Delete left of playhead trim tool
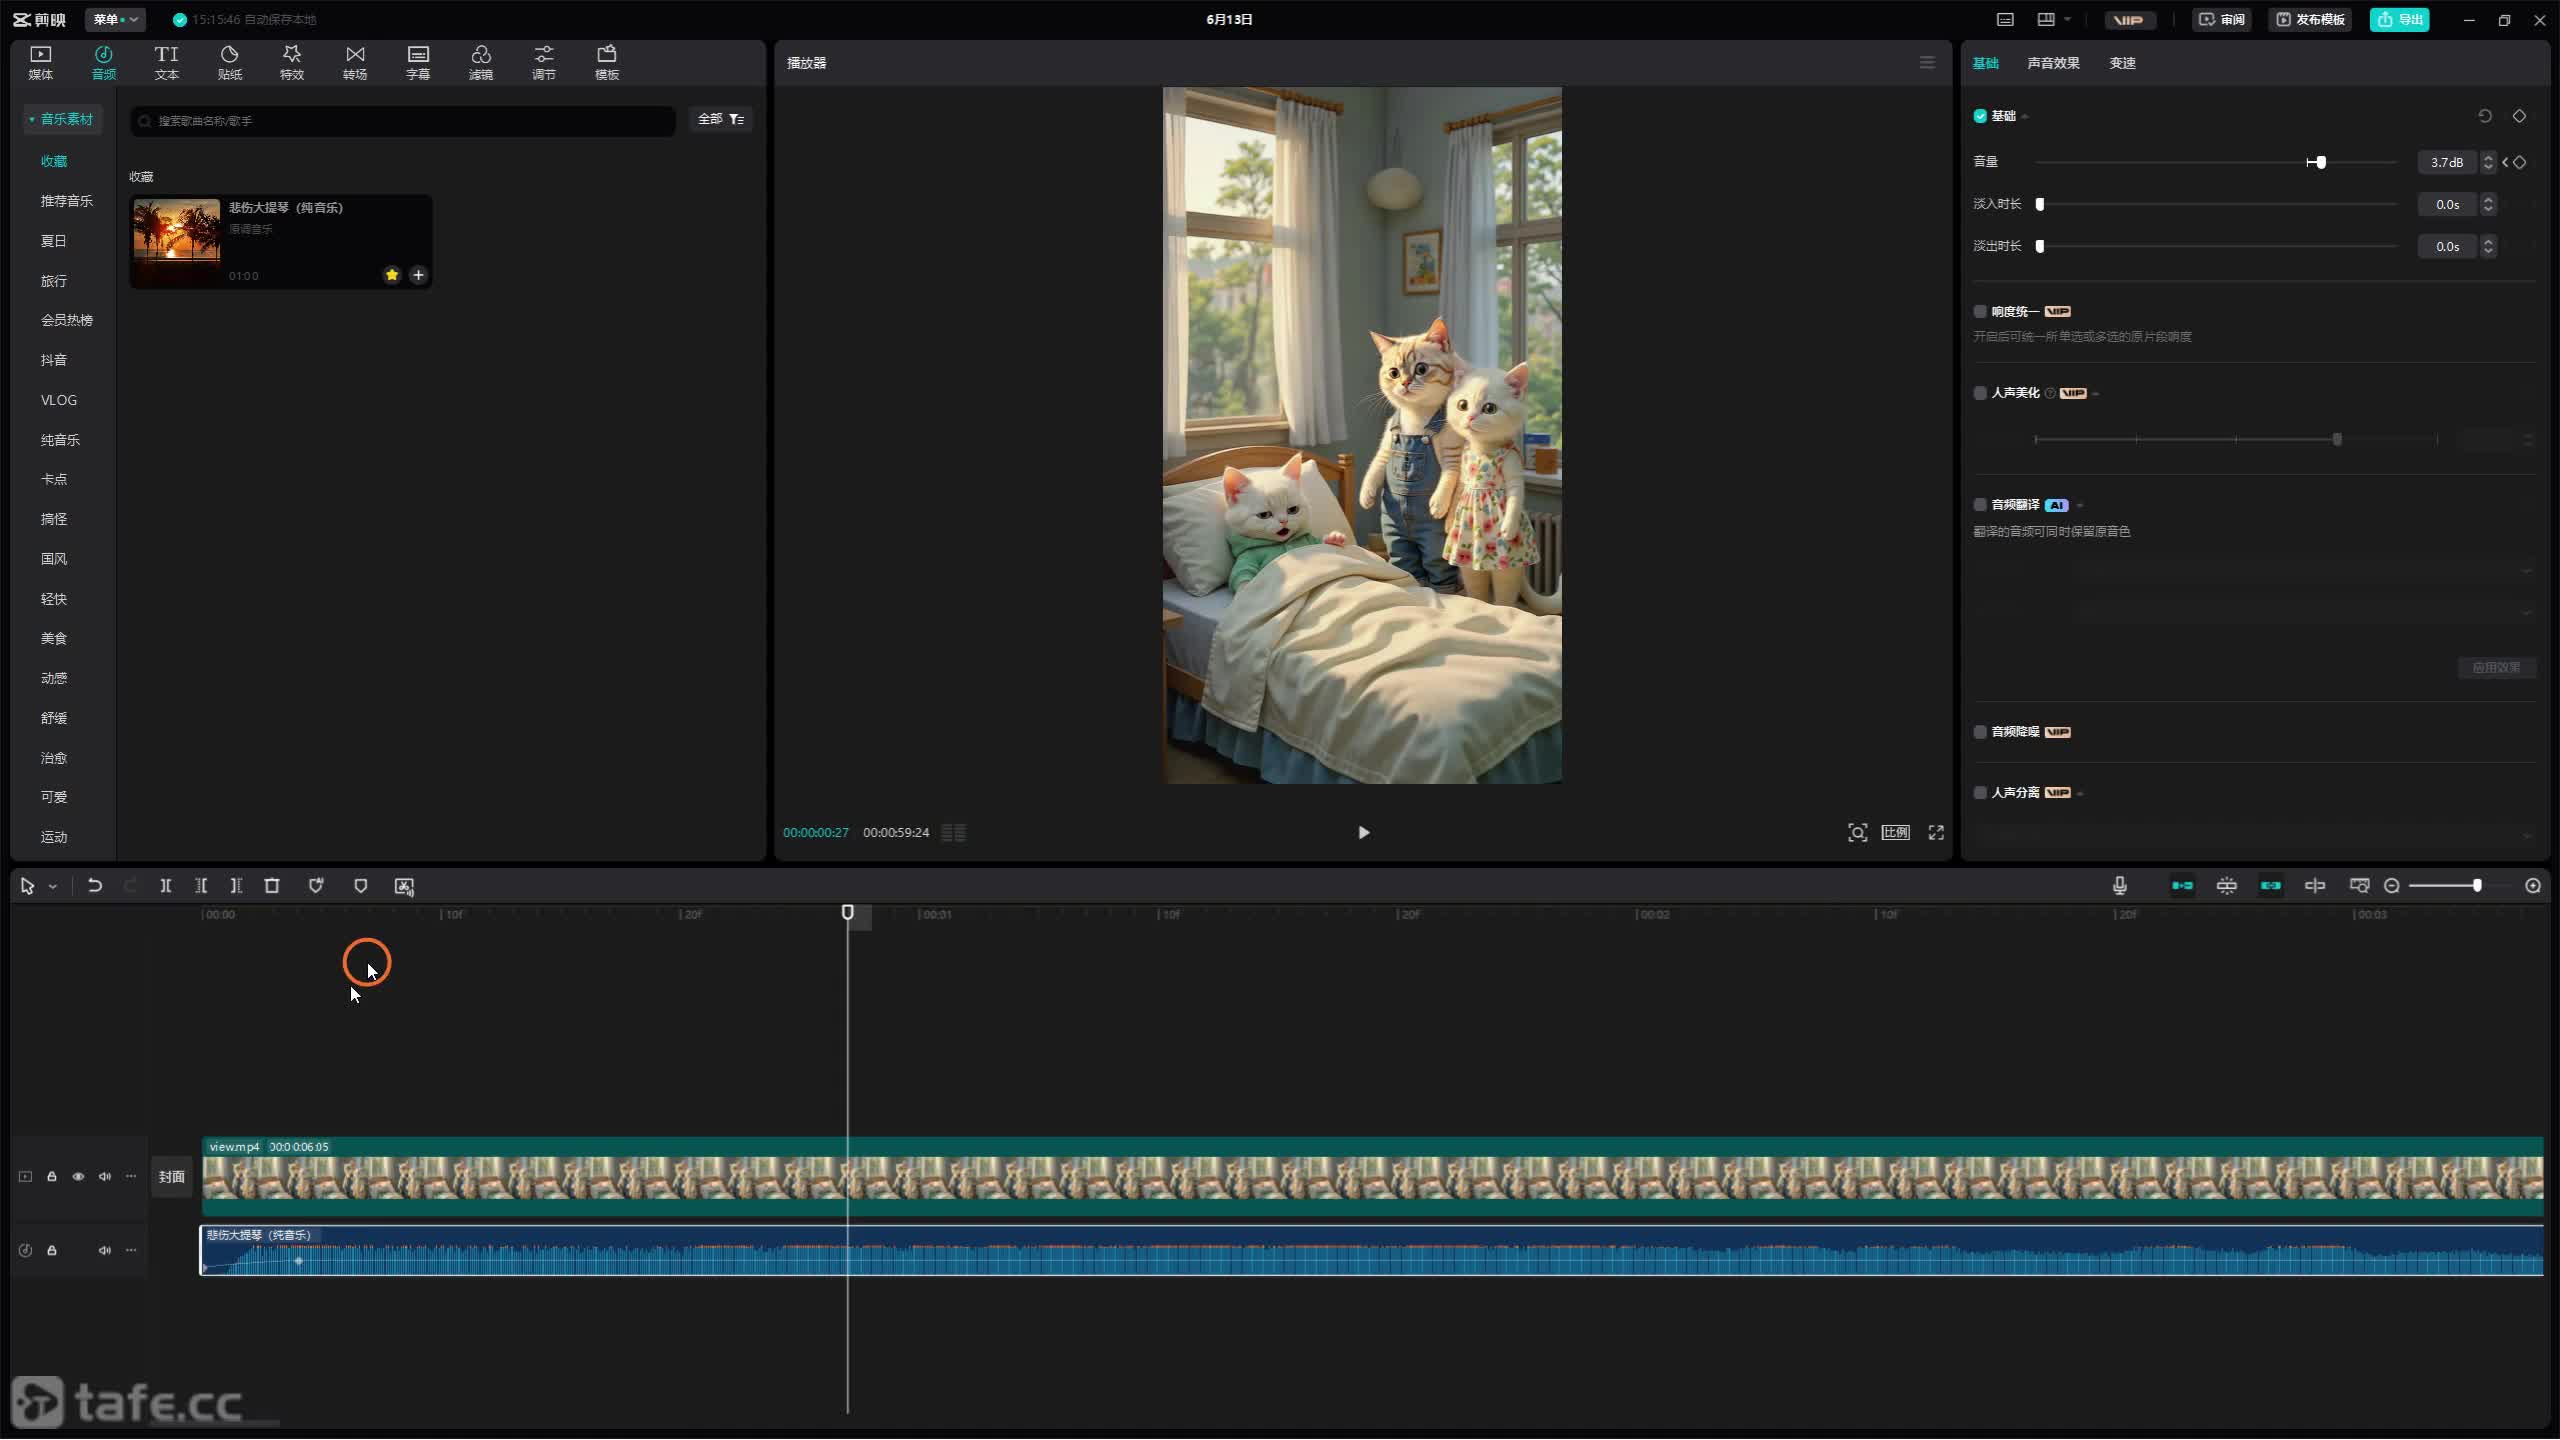 click(201, 886)
